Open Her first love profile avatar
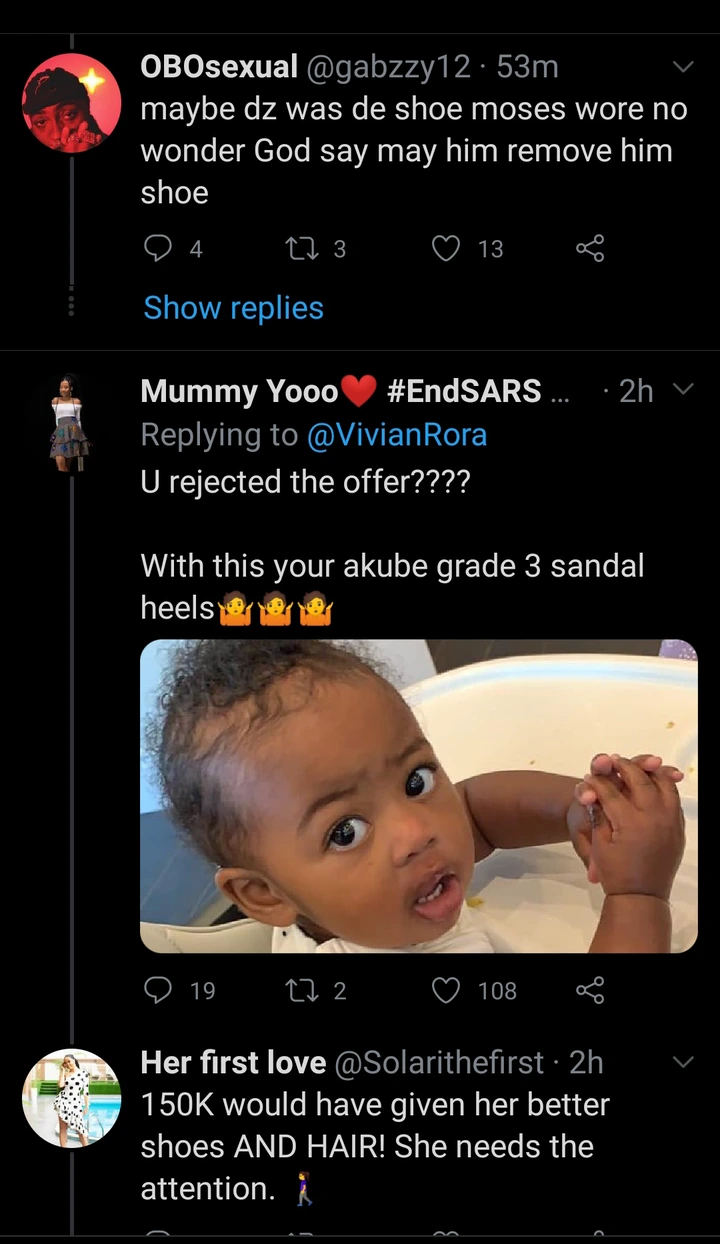Screen dimensions: 720x1244 tap(71, 1097)
